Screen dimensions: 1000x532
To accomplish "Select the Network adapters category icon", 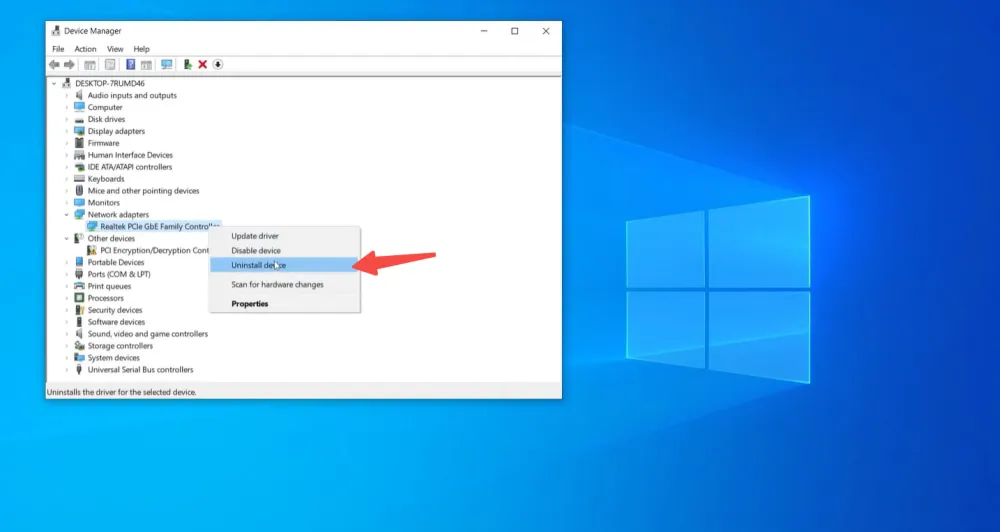I will point(79,214).
